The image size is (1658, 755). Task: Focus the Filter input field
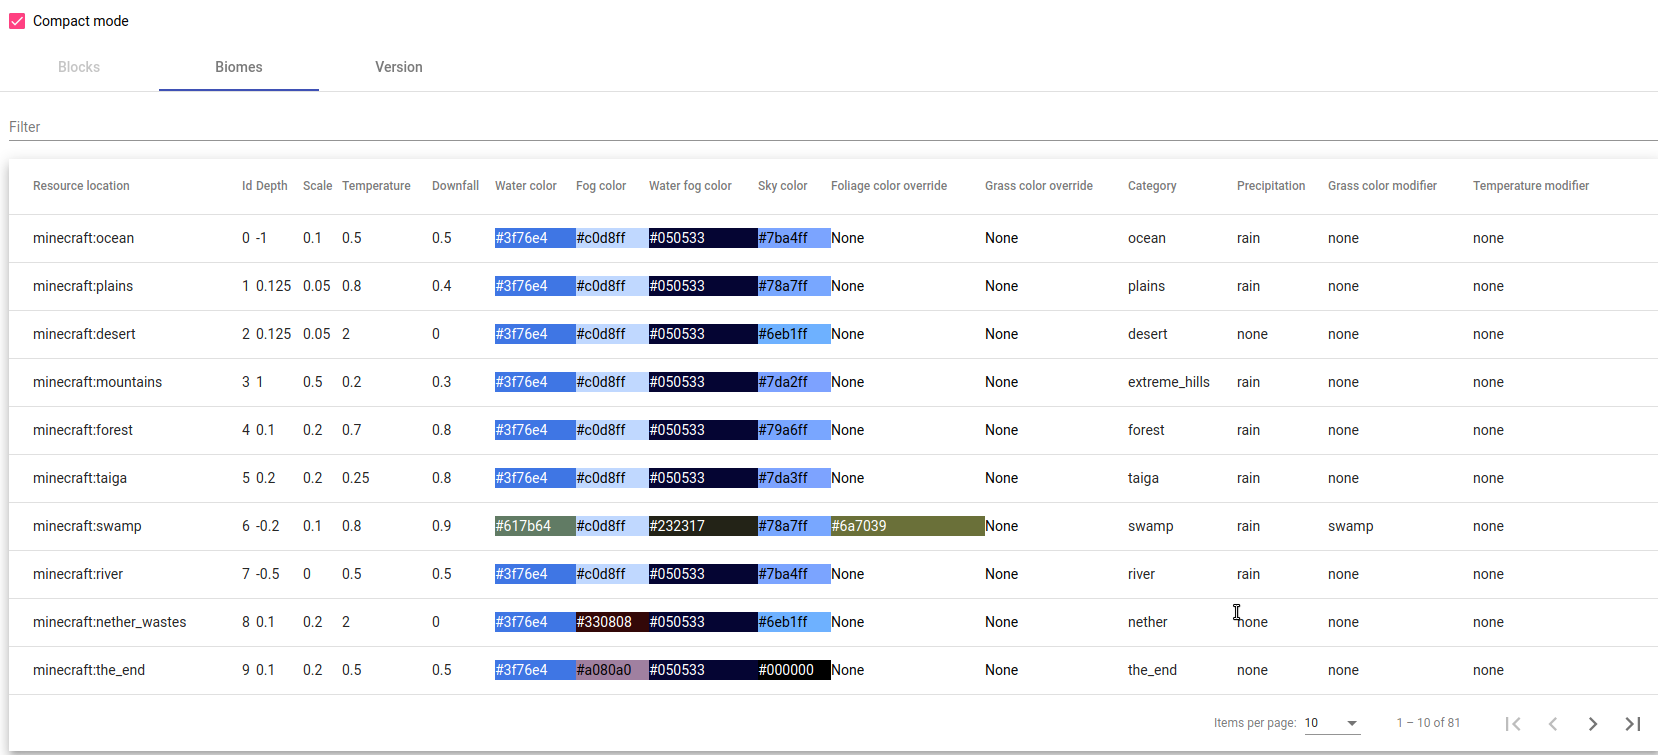point(833,127)
